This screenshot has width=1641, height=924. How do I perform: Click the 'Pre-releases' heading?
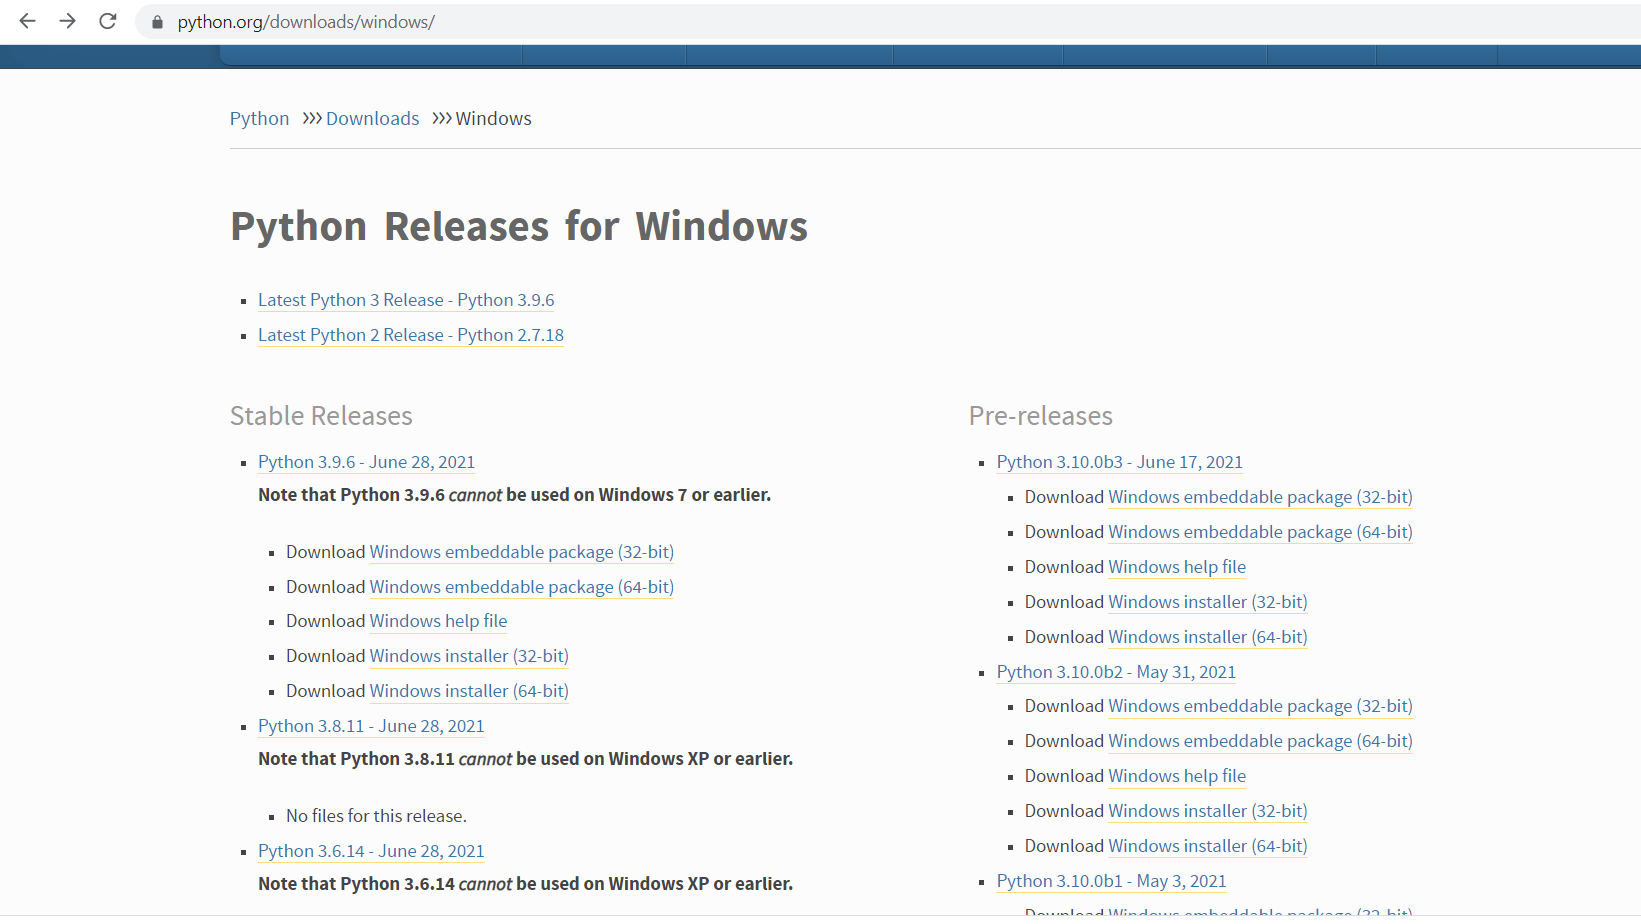point(1041,416)
